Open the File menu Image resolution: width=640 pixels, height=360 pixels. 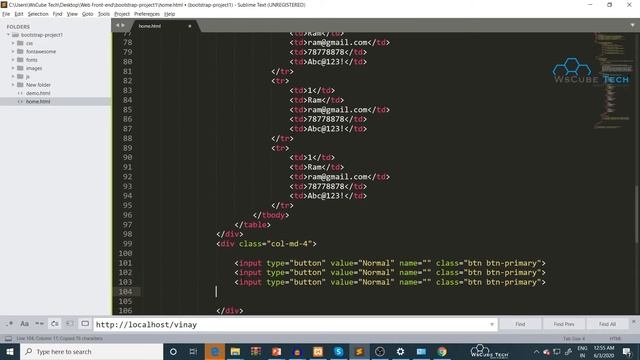pyautogui.click(x=6, y=14)
